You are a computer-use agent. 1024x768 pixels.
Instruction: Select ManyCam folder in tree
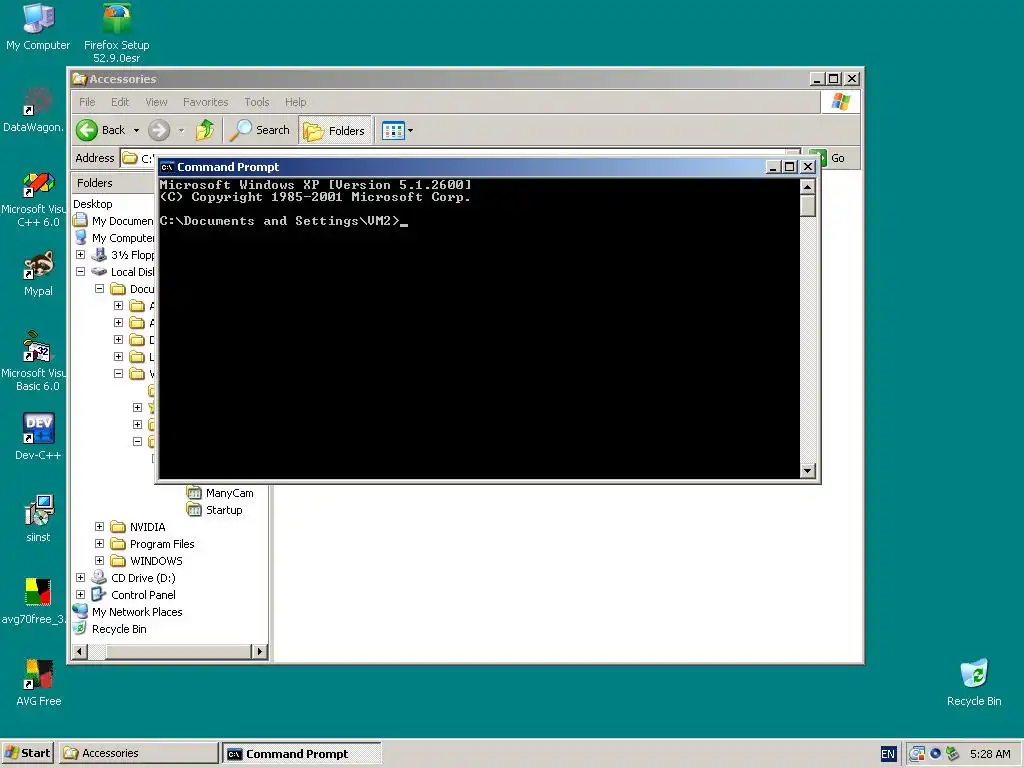point(221,493)
